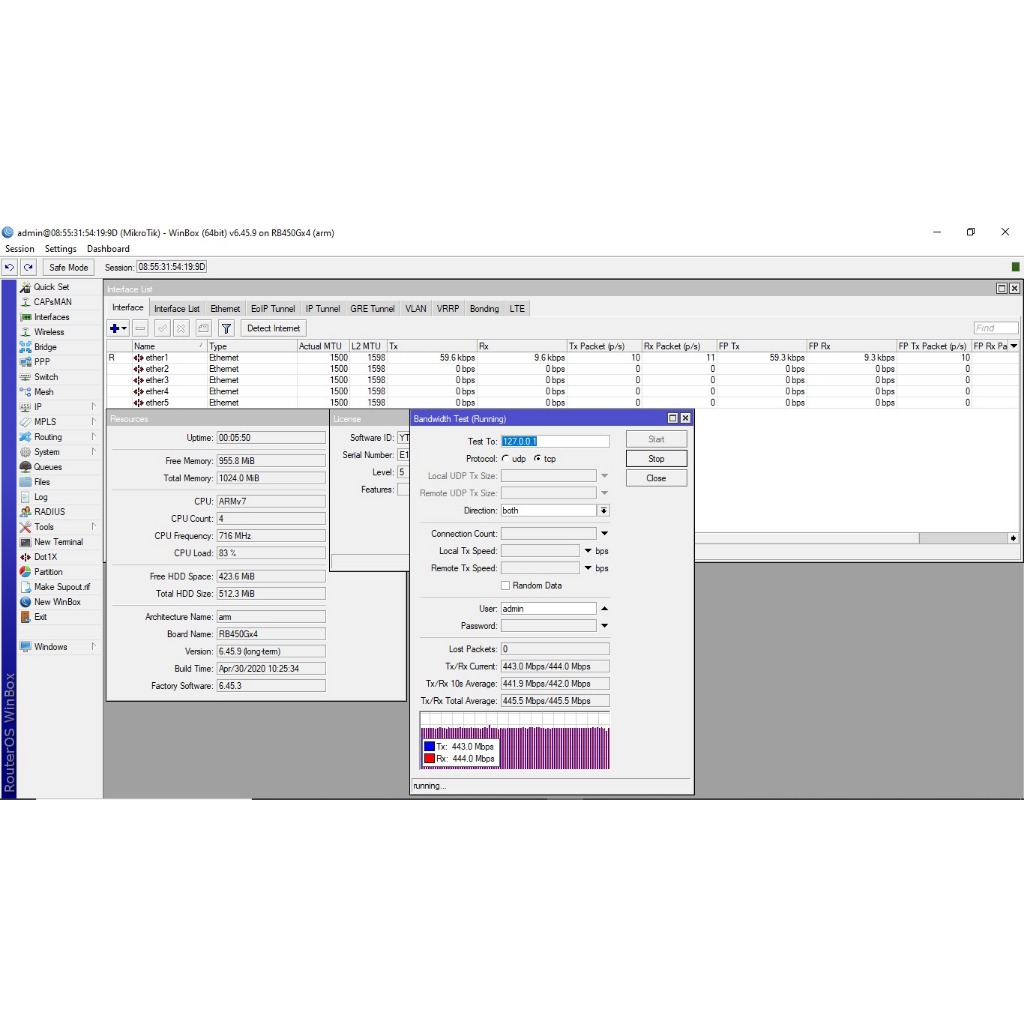Expand the Connection Count field arrow
Screen dimensions: 1024x1024
coord(604,534)
